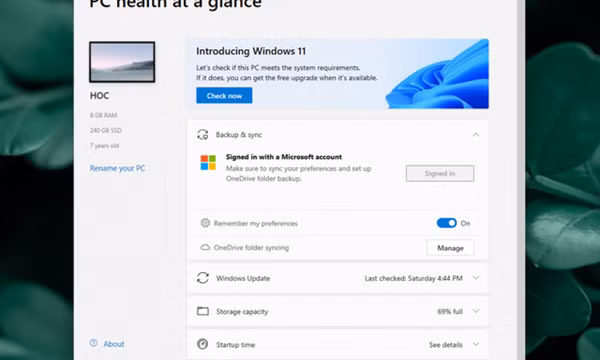Click the OneDrive folder syncing label
600x360 pixels.
pyautogui.click(x=251, y=248)
